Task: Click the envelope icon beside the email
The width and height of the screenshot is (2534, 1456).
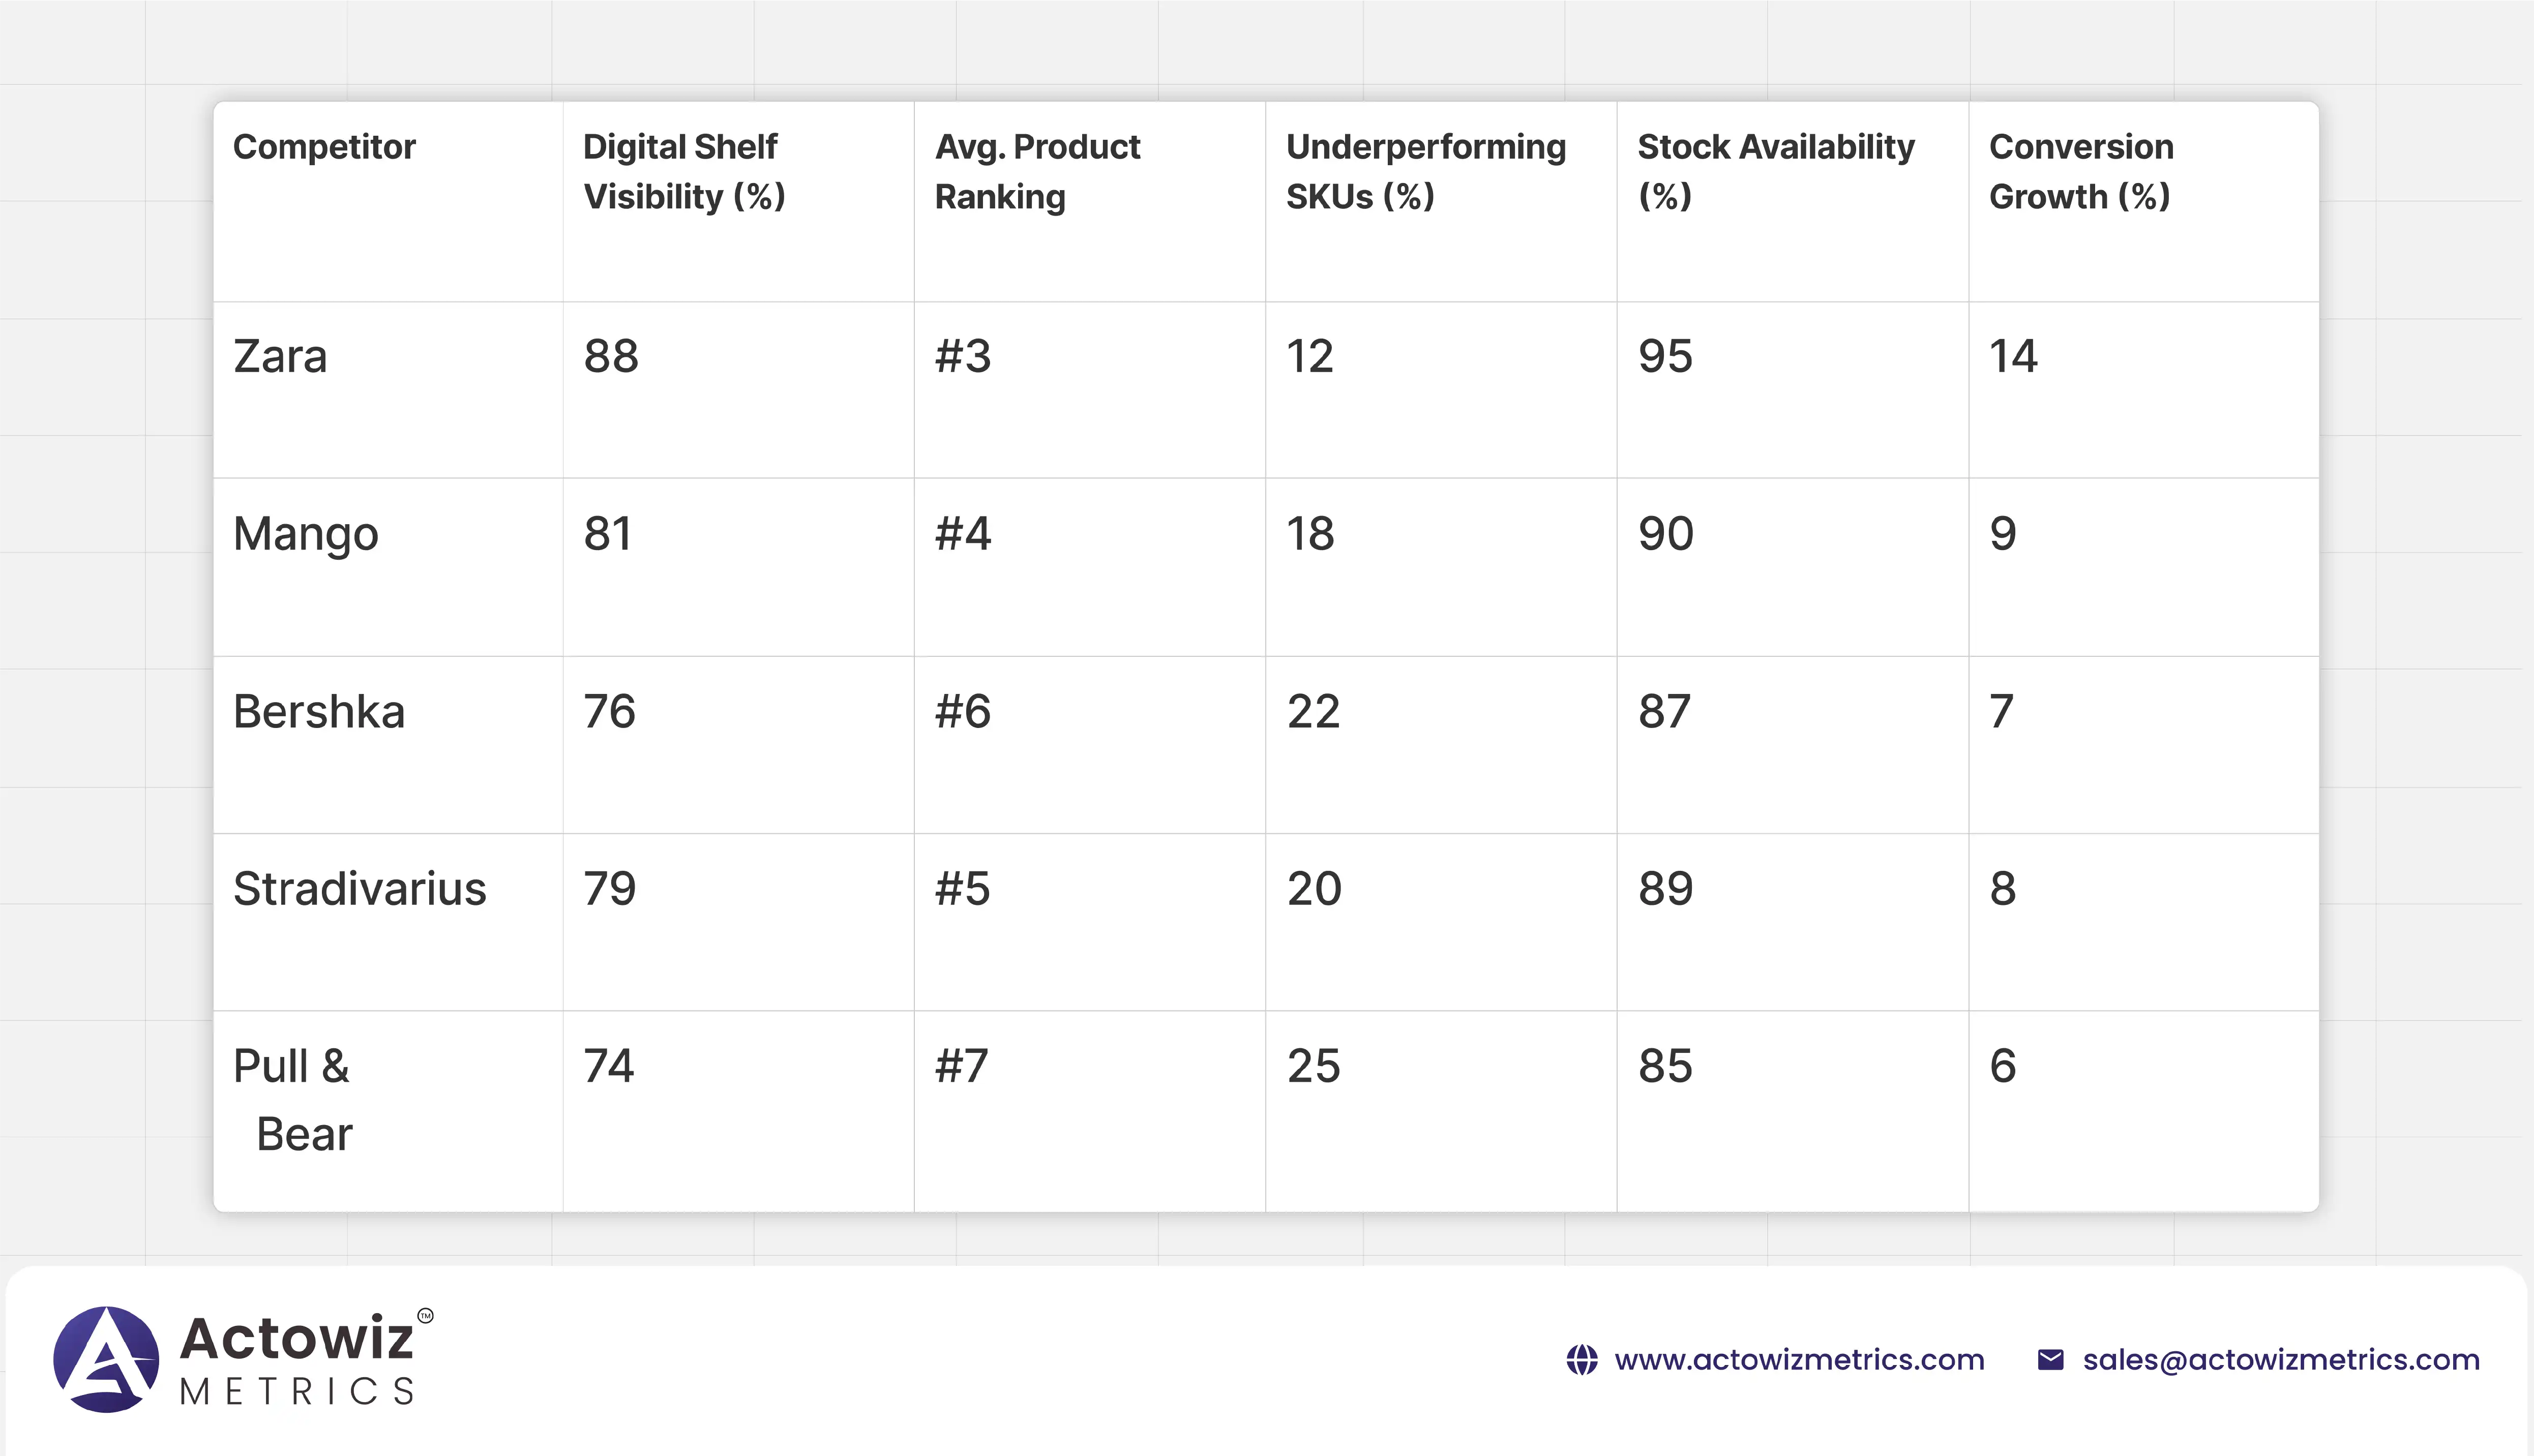Action: point(2050,1360)
